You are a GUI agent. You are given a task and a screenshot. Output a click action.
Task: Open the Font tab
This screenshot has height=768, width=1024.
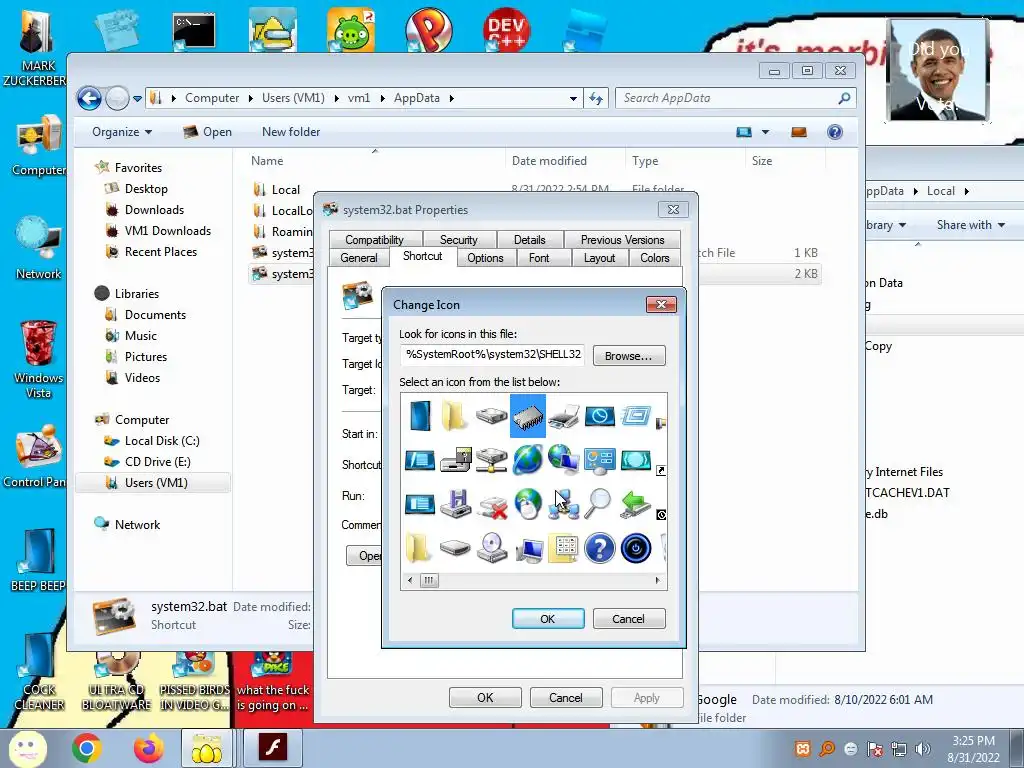[539, 258]
